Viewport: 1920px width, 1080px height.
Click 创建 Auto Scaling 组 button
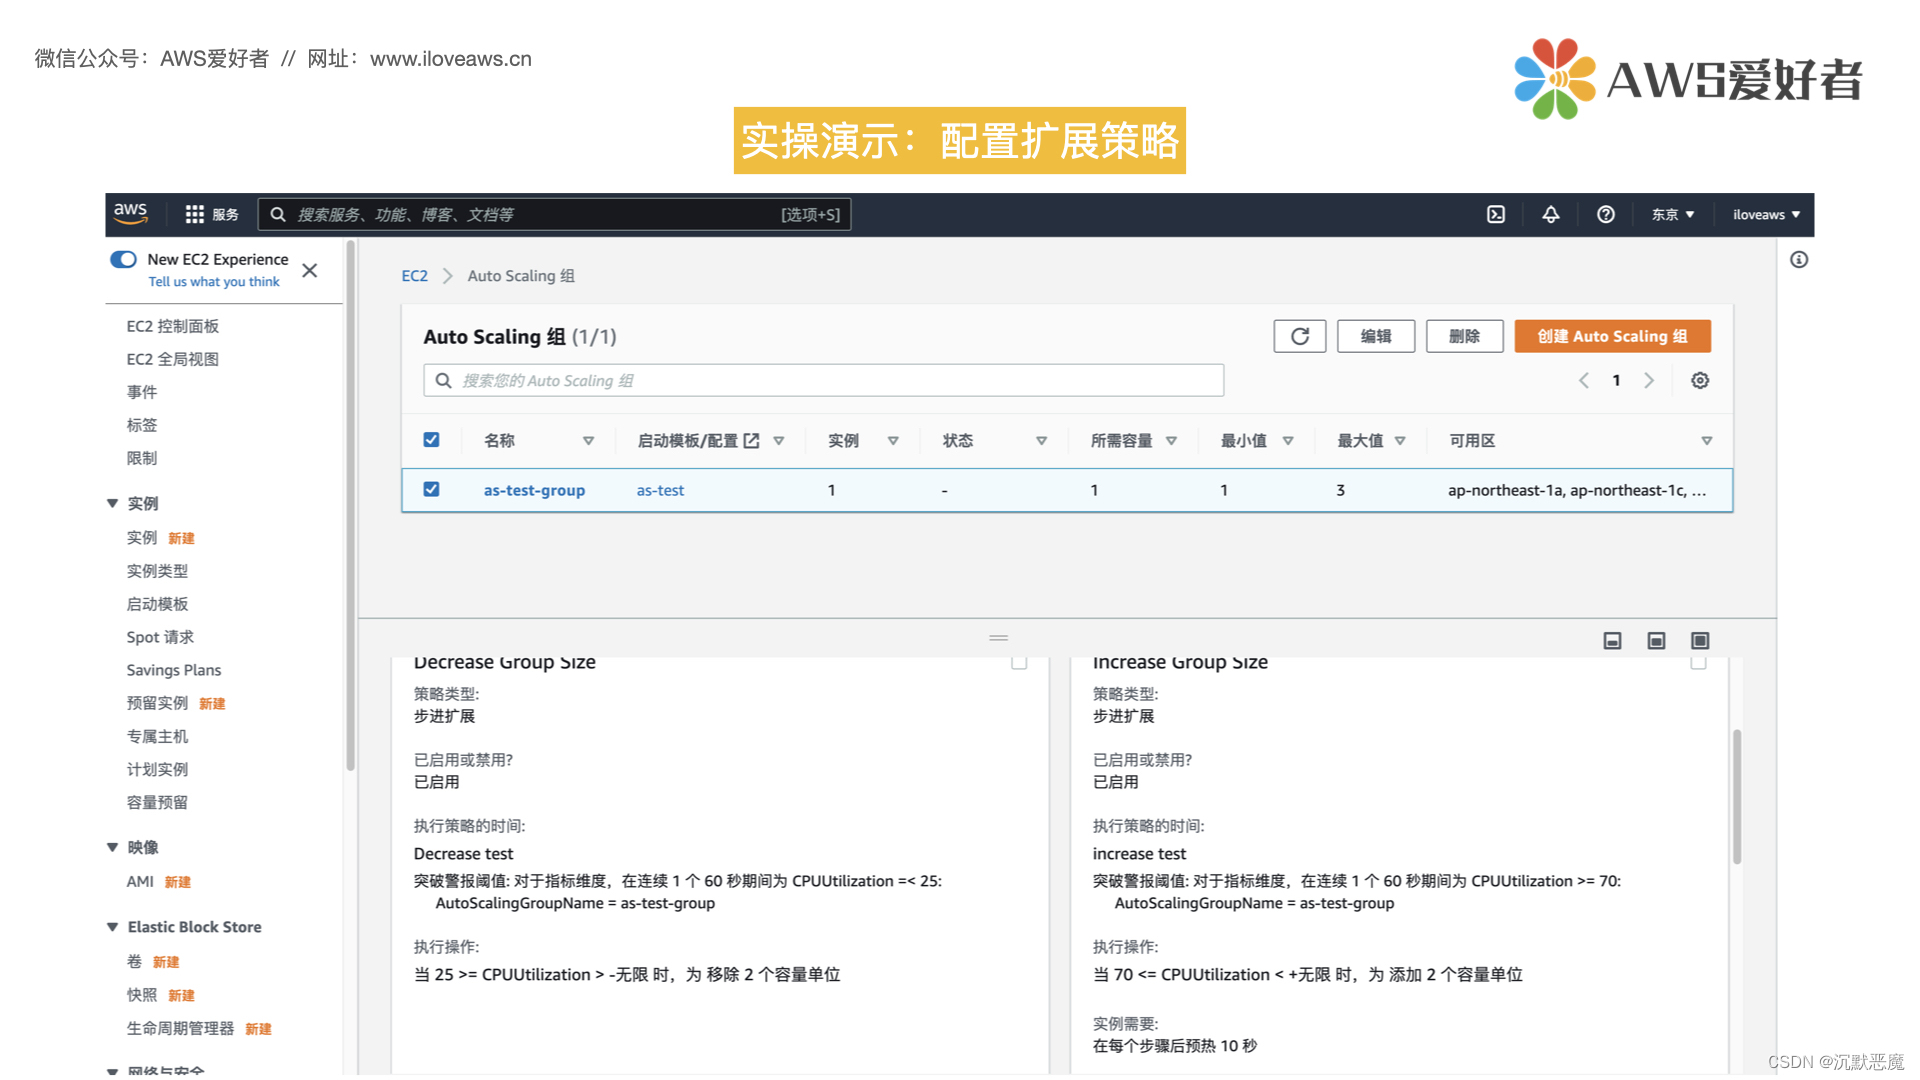pyautogui.click(x=1612, y=336)
